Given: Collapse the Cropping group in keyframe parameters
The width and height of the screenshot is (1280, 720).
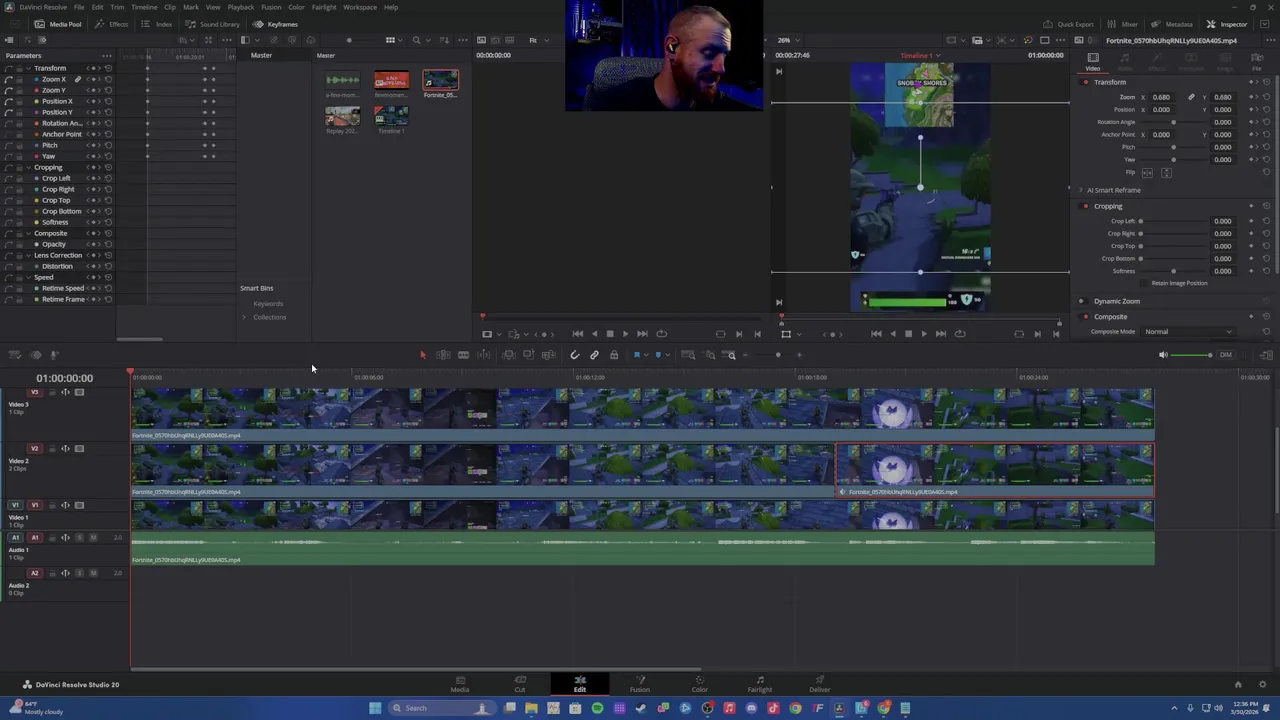Looking at the screenshot, I should click(28, 167).
